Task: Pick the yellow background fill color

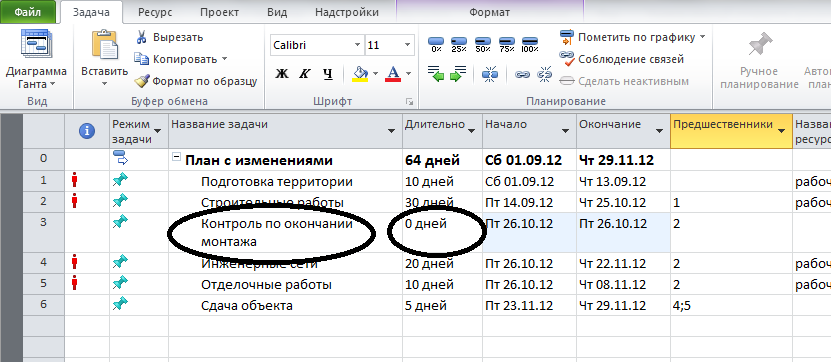Action: click(360, 74)
